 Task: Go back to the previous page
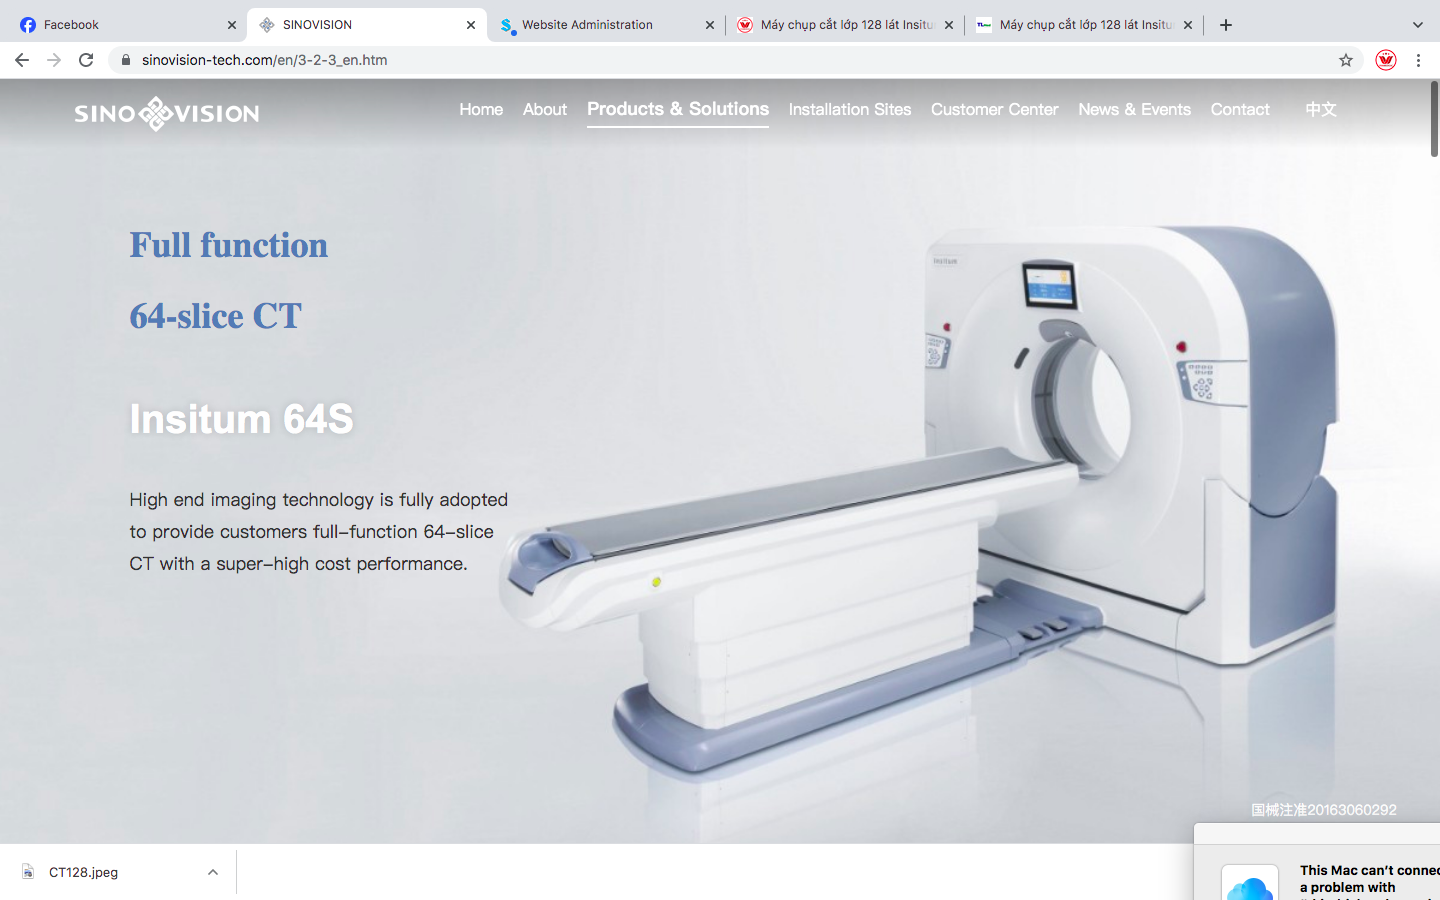(x=22, y=60)
